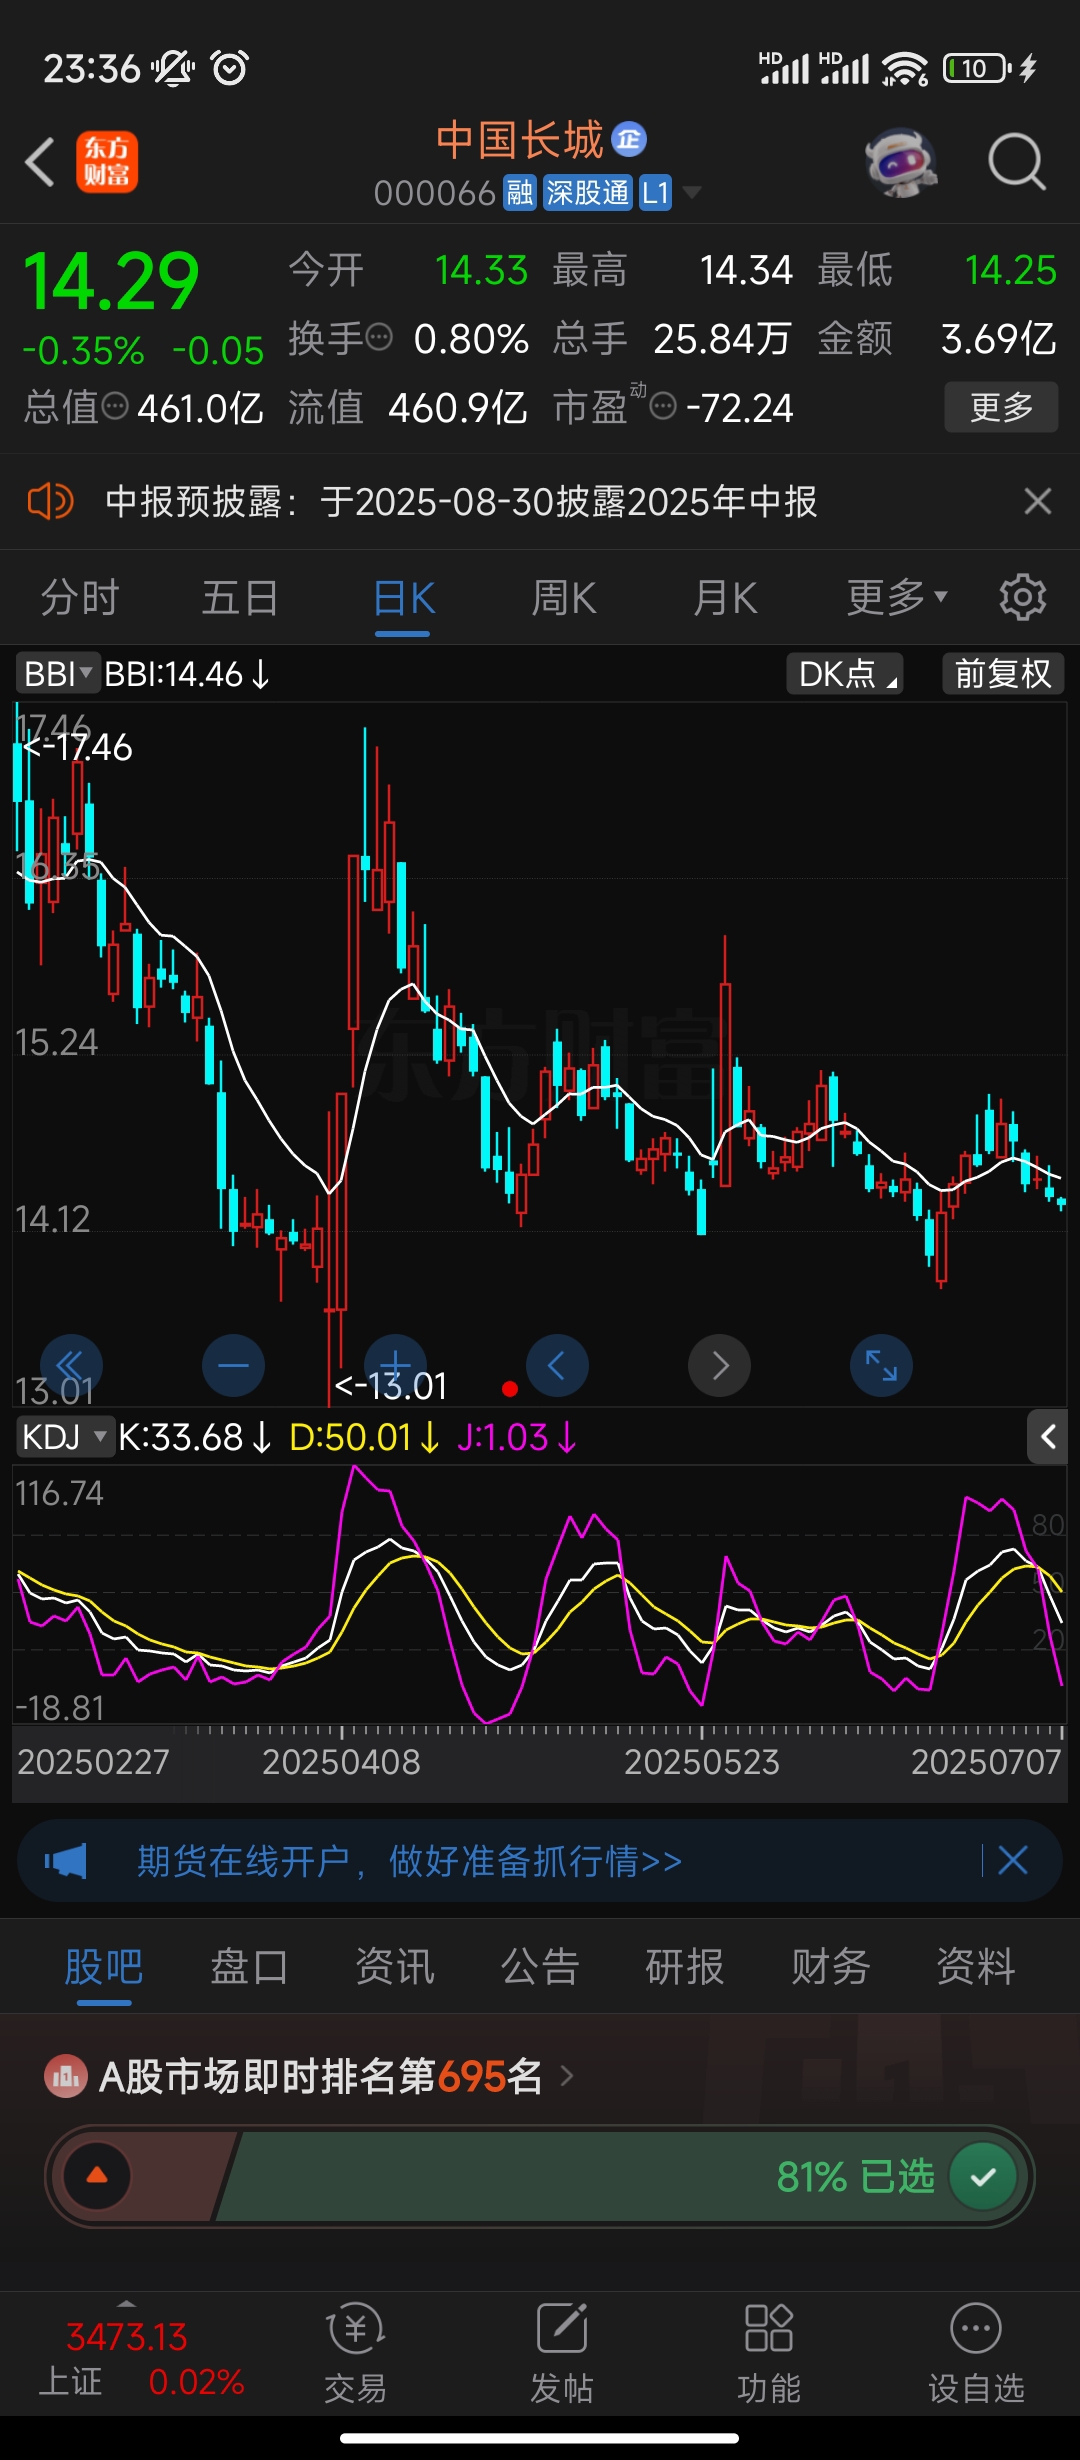The width and height of the screenshot is (1080, 2460).
Task: Open 更多 quote details button
Action: [x=1001, y=407]
